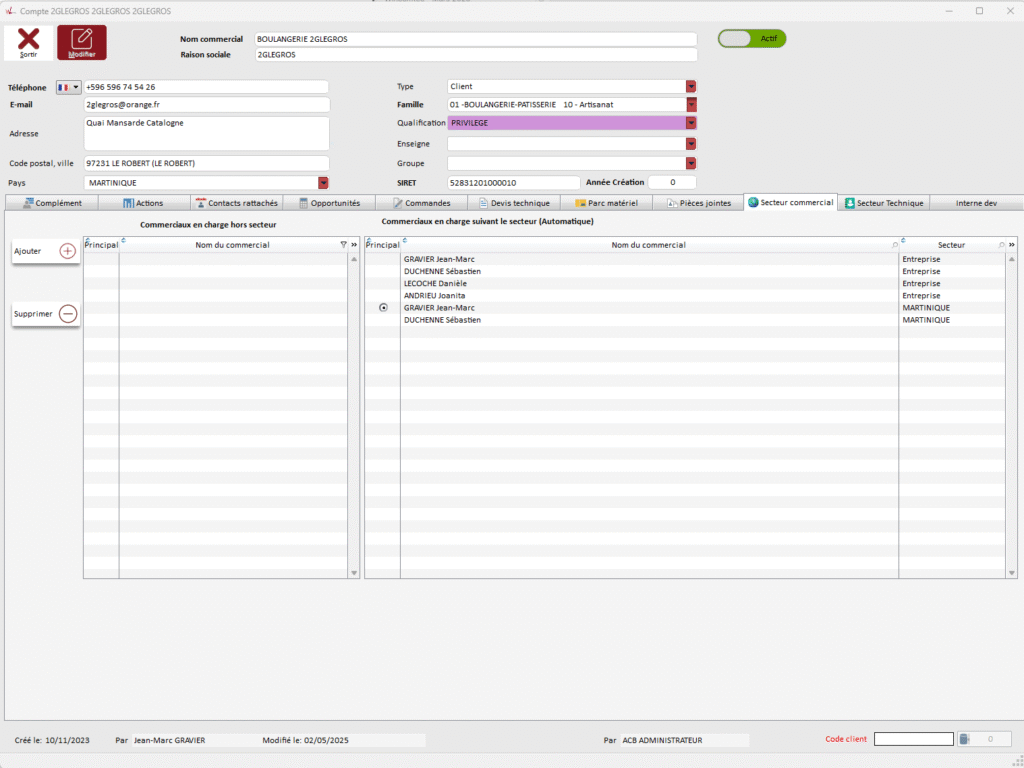Click the E-mail input field

pyautogui.click(x=207, y=105)
